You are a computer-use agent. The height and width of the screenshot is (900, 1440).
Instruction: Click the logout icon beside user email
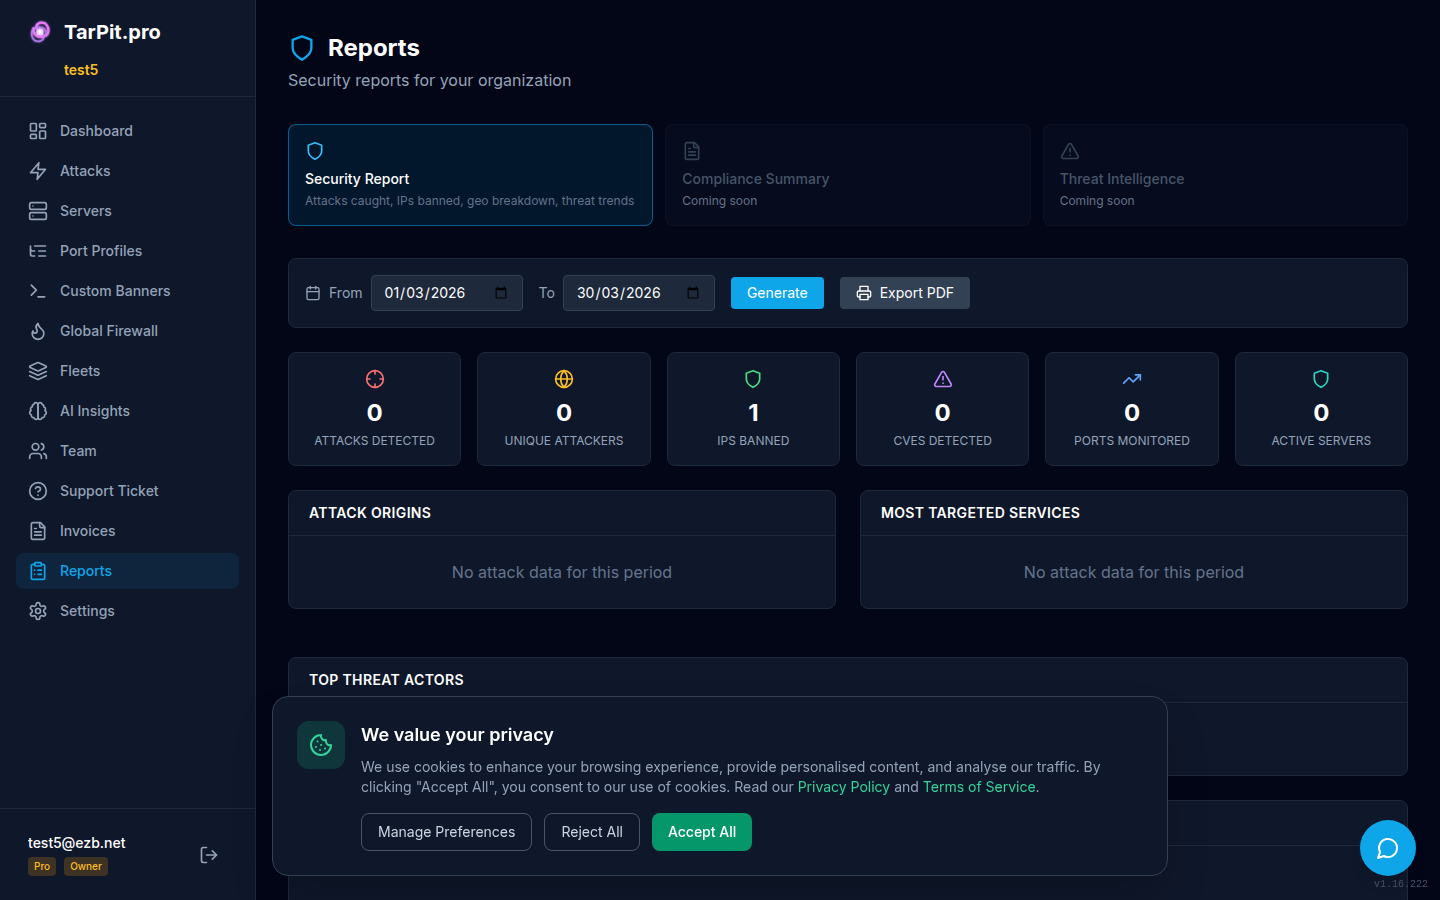tap(209, 855)
